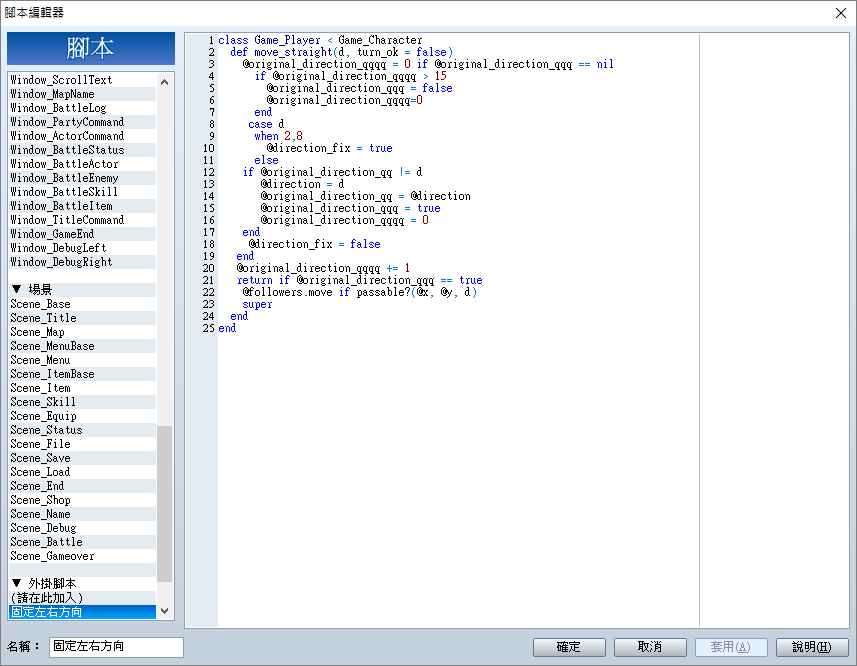The image size is (857, 666).
Task: Select Scene_Skill script
Action: click(83, 402)
